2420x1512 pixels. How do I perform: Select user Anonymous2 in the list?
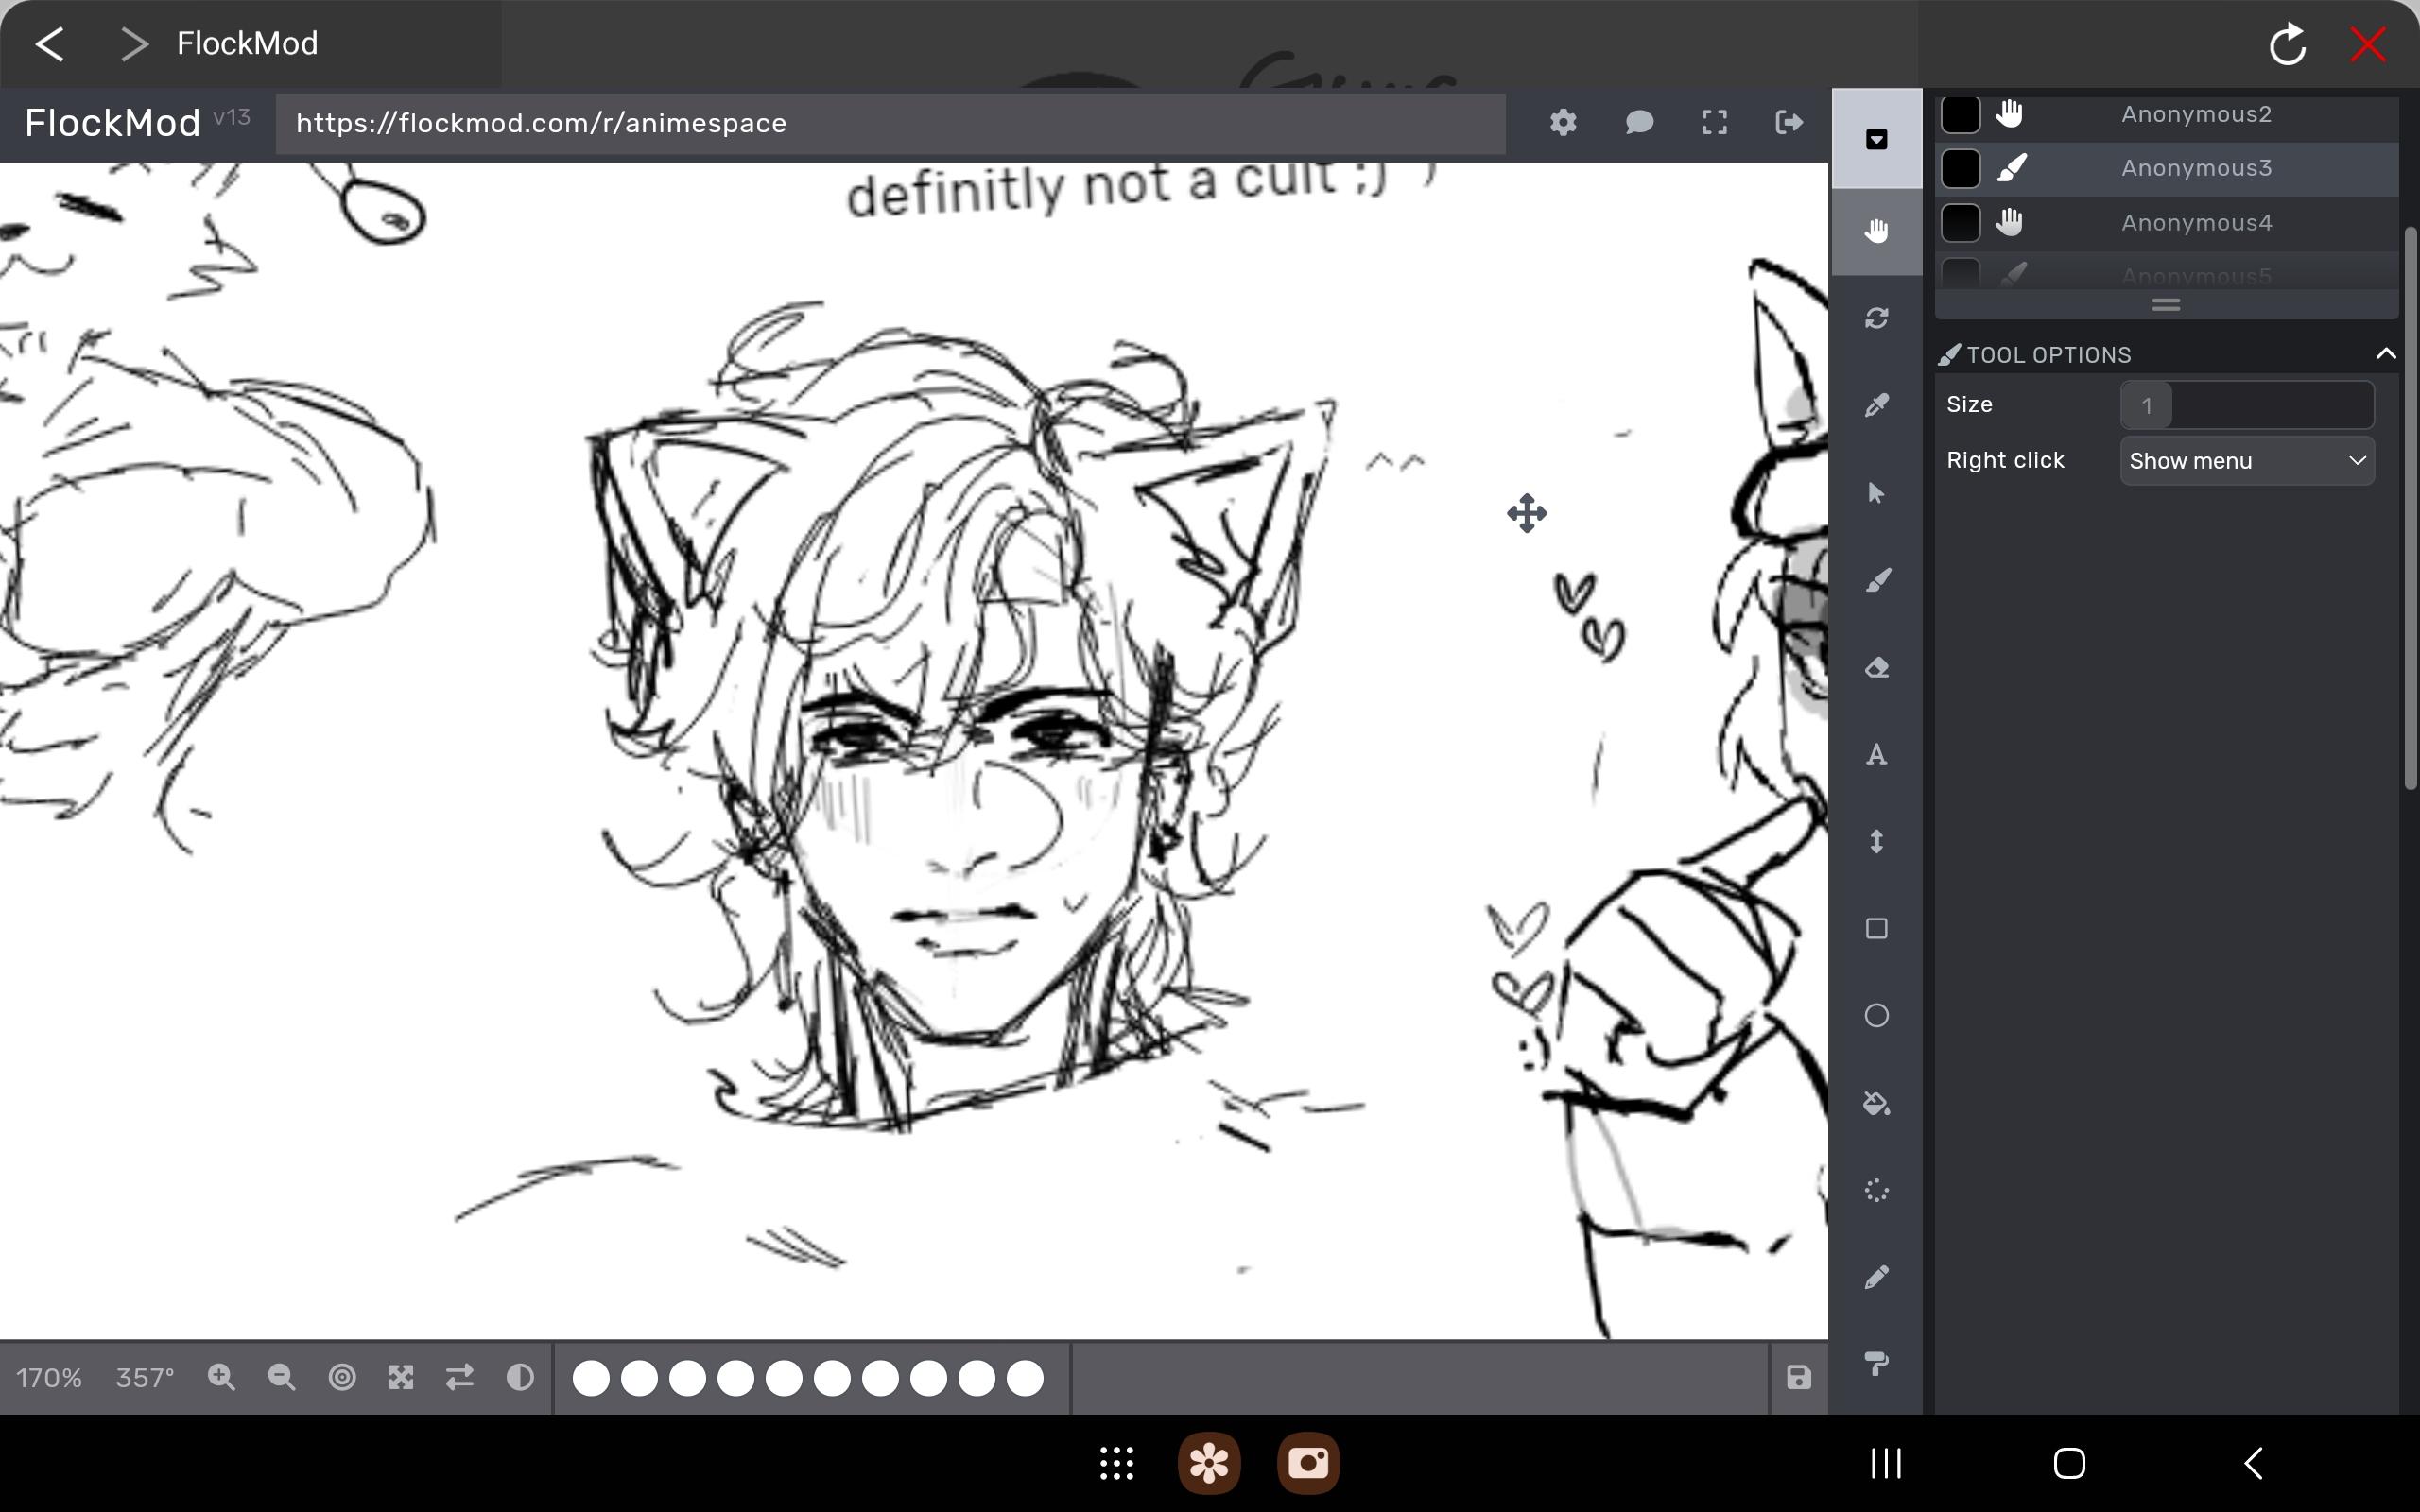coord(2166,114)
